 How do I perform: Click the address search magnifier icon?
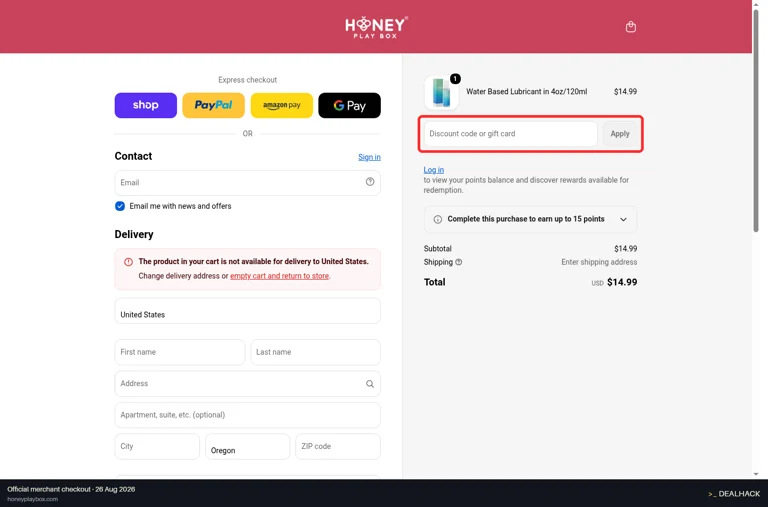[370, 384]
